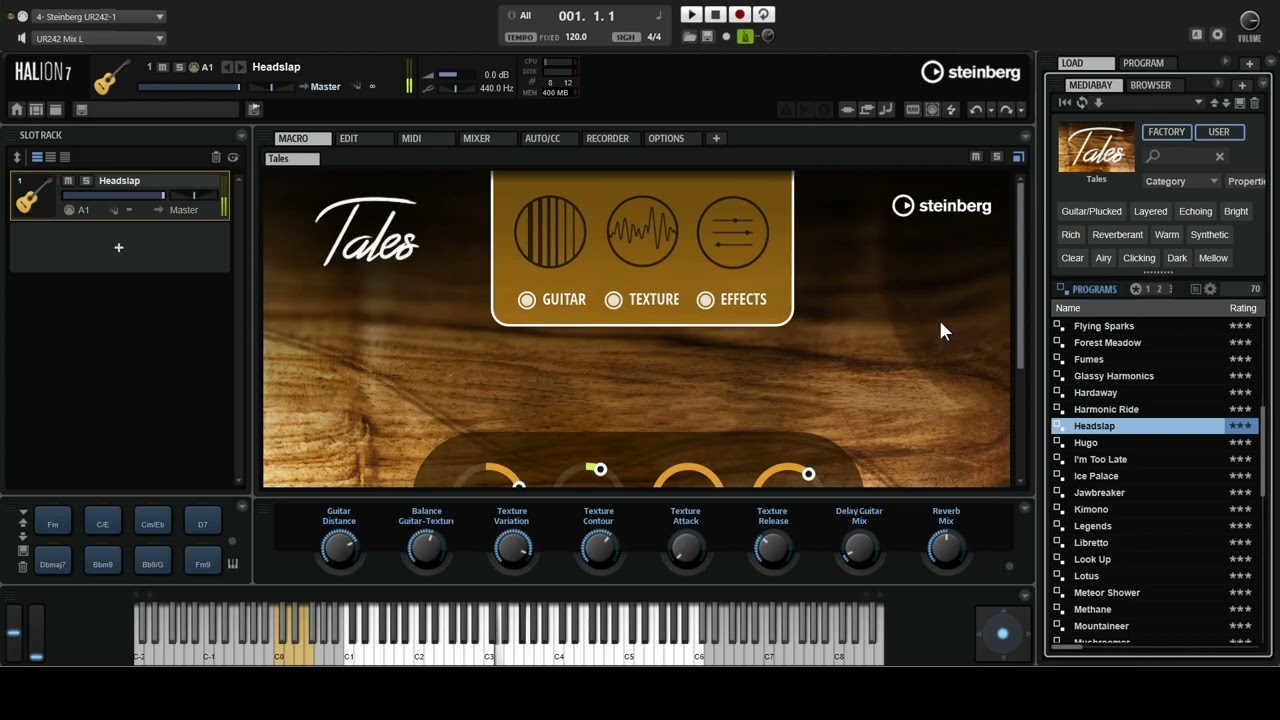Image resolution: width=1280 pixels, height=720 pixels.
Task: Click the undo arrow in the toolbar
Action: 975,110
